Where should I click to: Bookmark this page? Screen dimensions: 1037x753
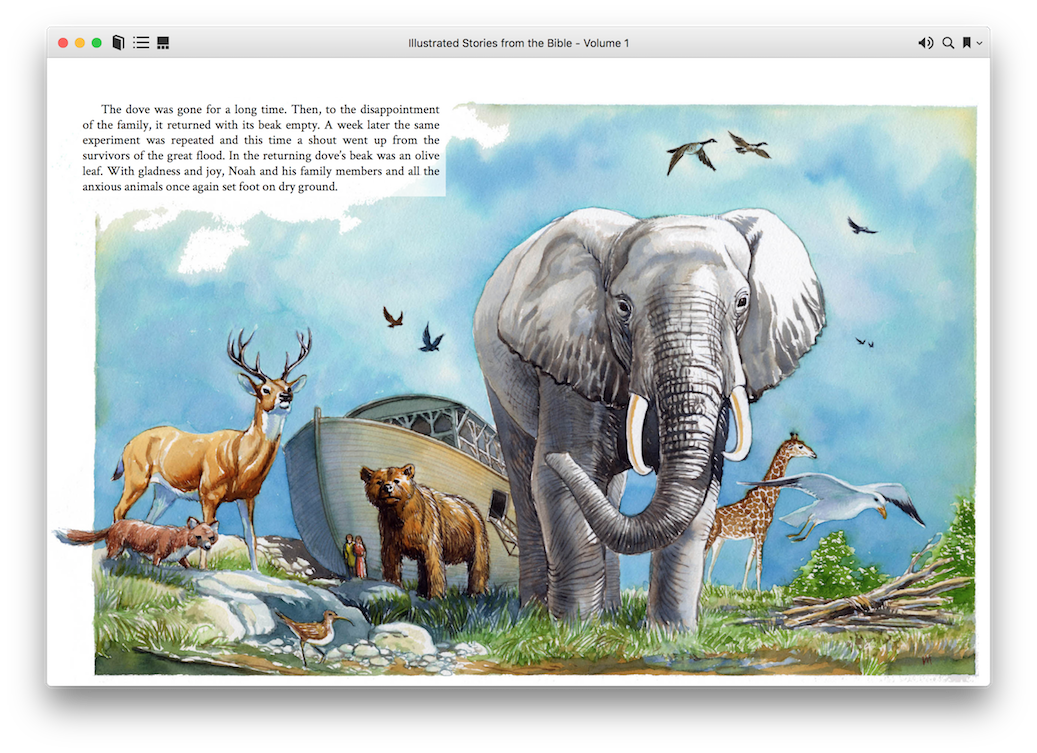(x=967, y=43)
